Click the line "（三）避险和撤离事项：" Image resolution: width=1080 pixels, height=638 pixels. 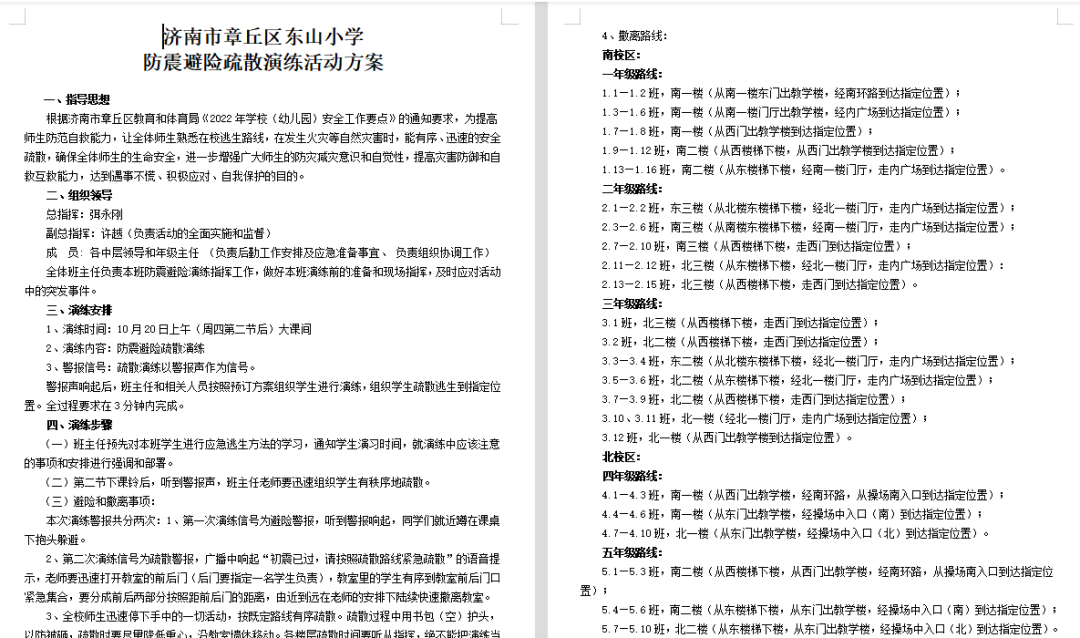point(101,502)
